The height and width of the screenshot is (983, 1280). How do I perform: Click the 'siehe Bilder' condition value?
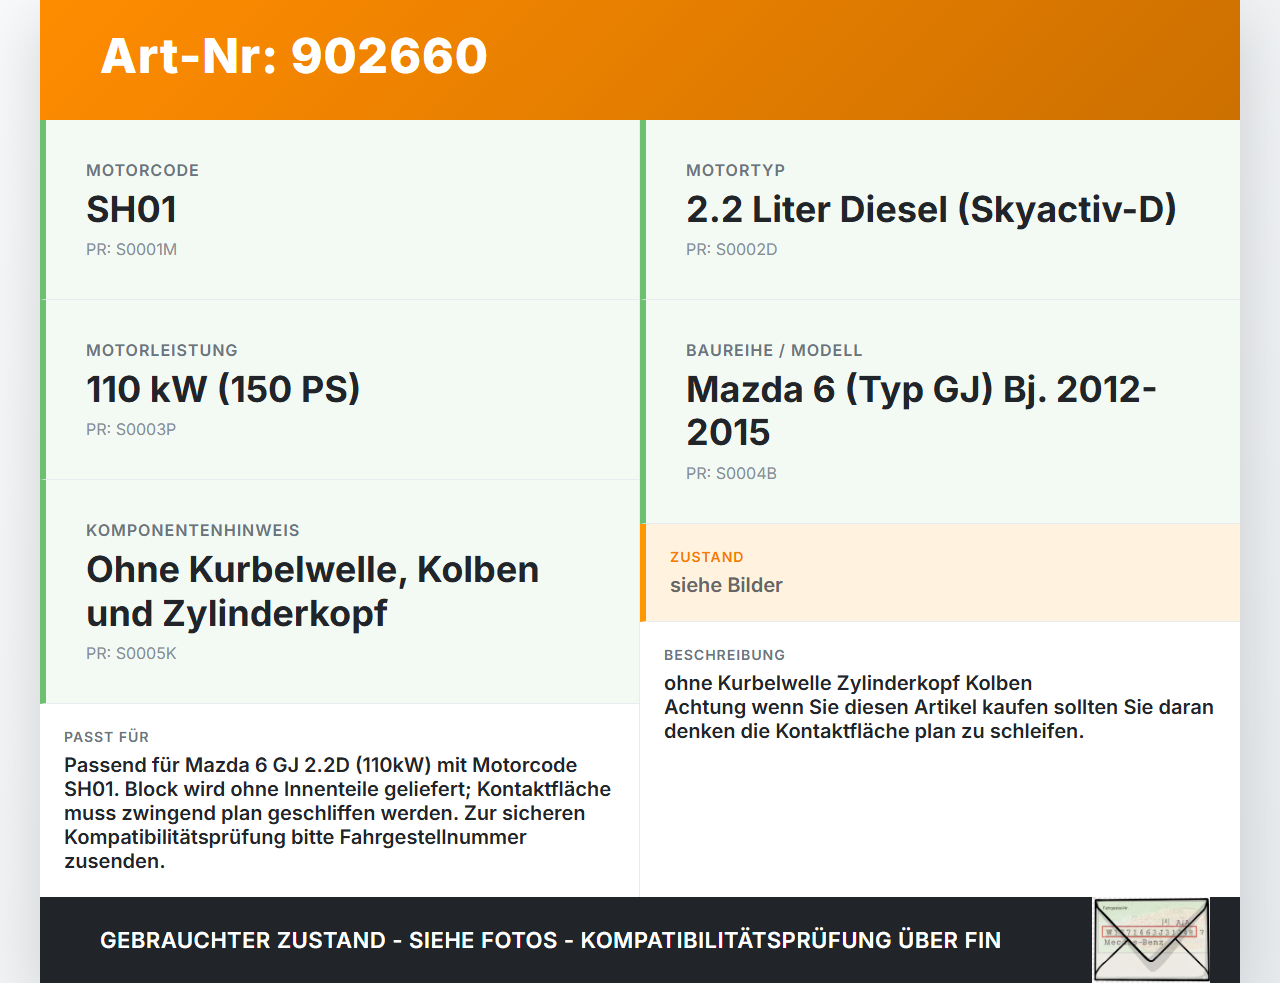tap(726, 585)
